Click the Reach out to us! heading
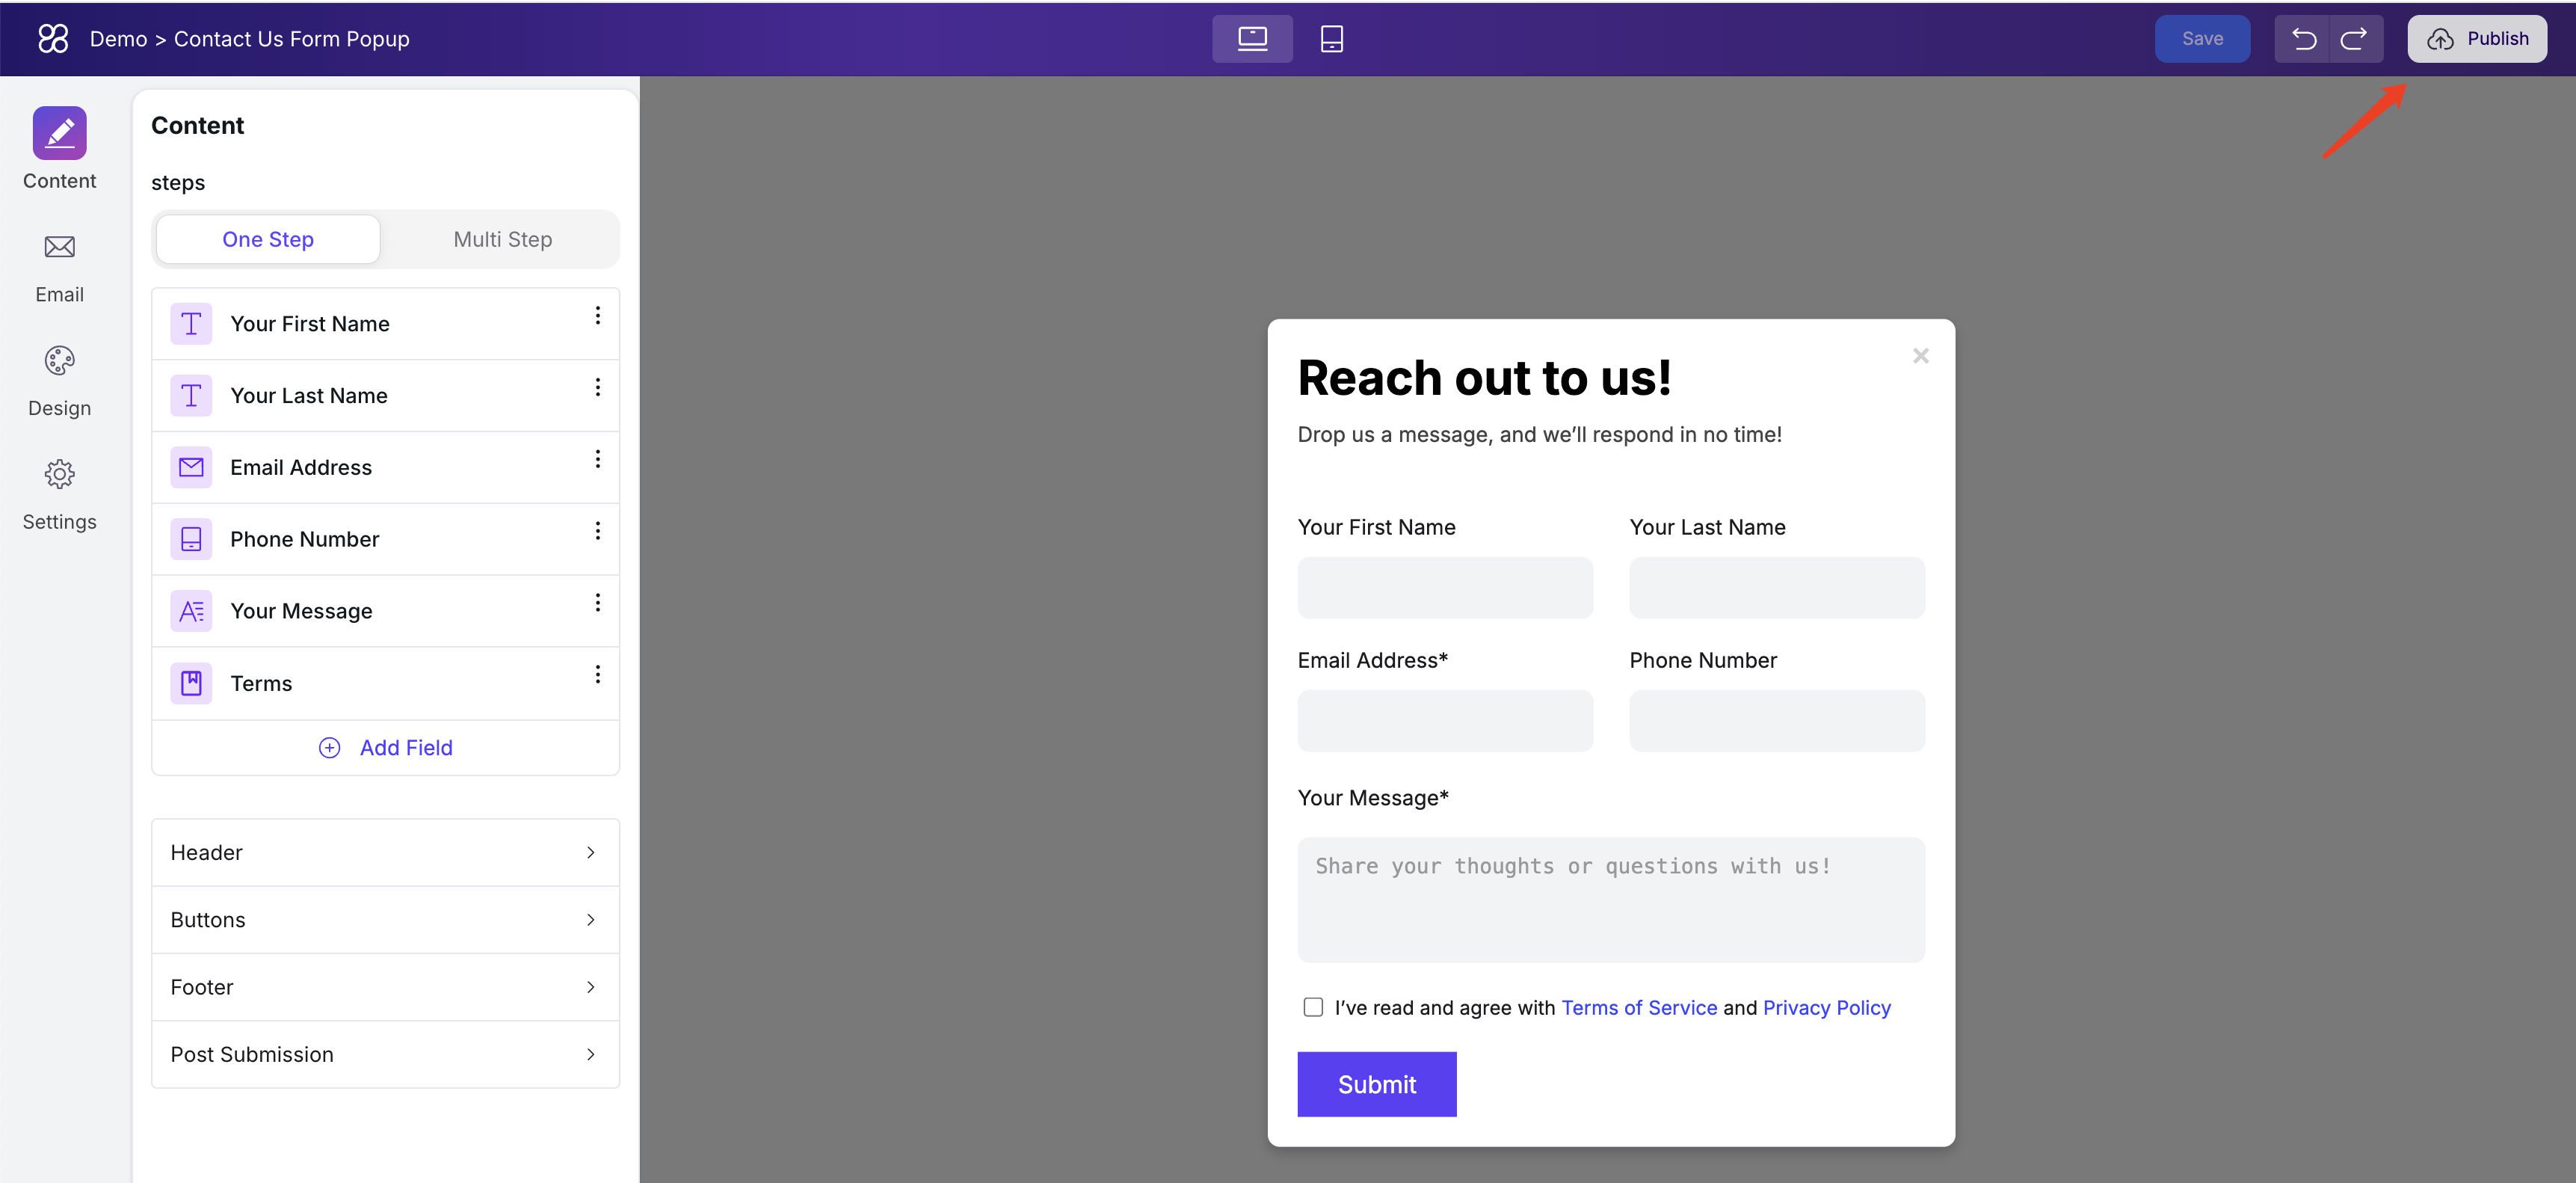Image resolution: width=2576 pixels, height=1183 pixels. [1484, 378]
